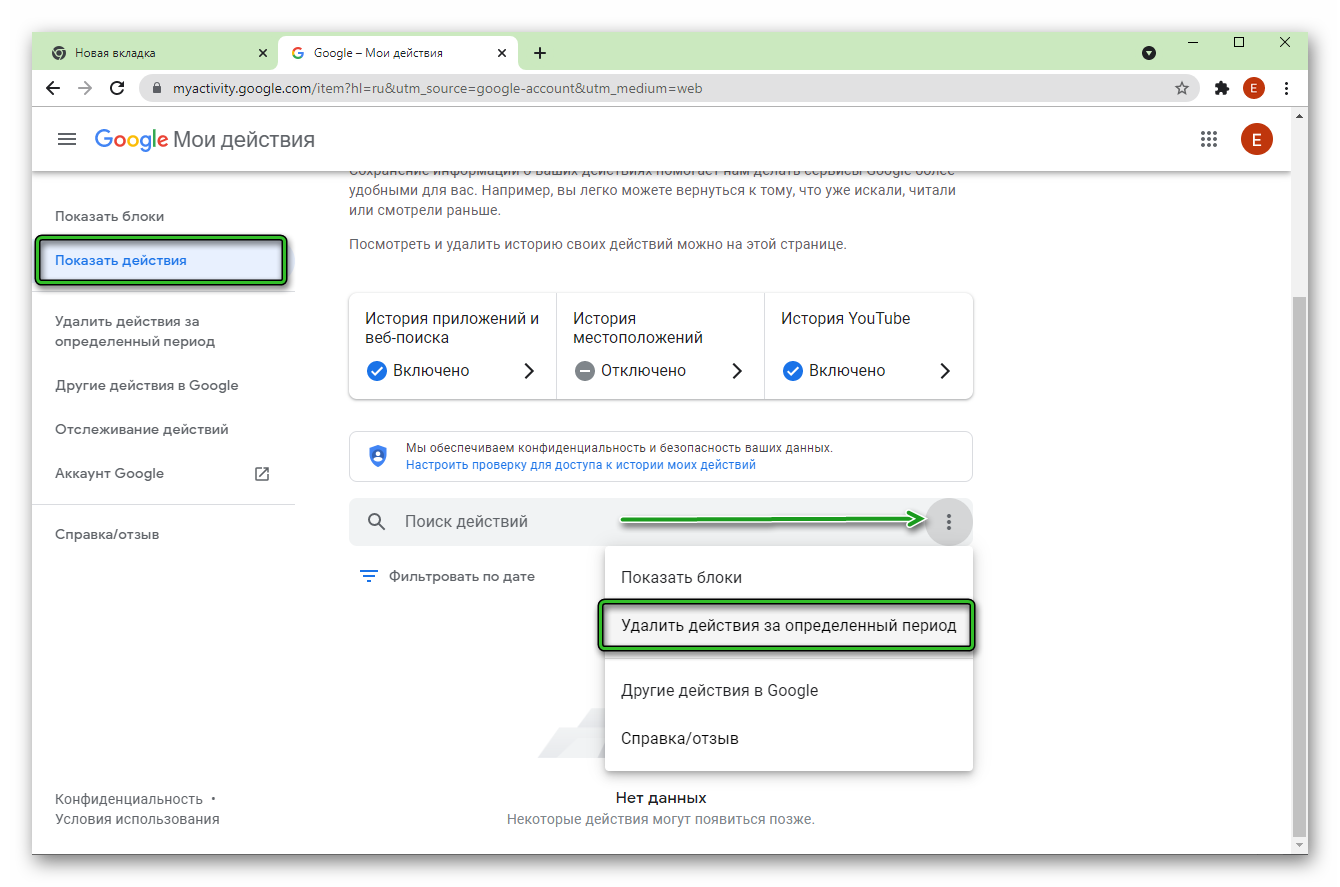Open Конфиденциальность footer link

click(129, 799)
